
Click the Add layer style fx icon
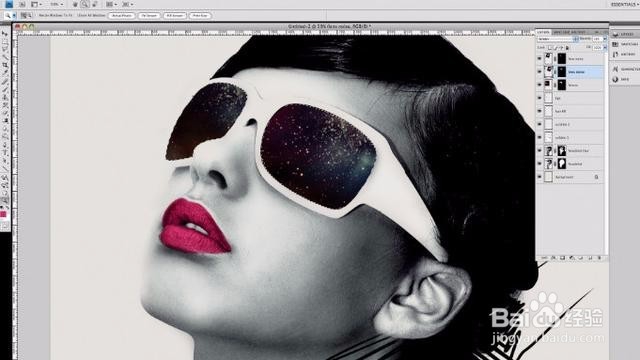[x=553, y=258]
